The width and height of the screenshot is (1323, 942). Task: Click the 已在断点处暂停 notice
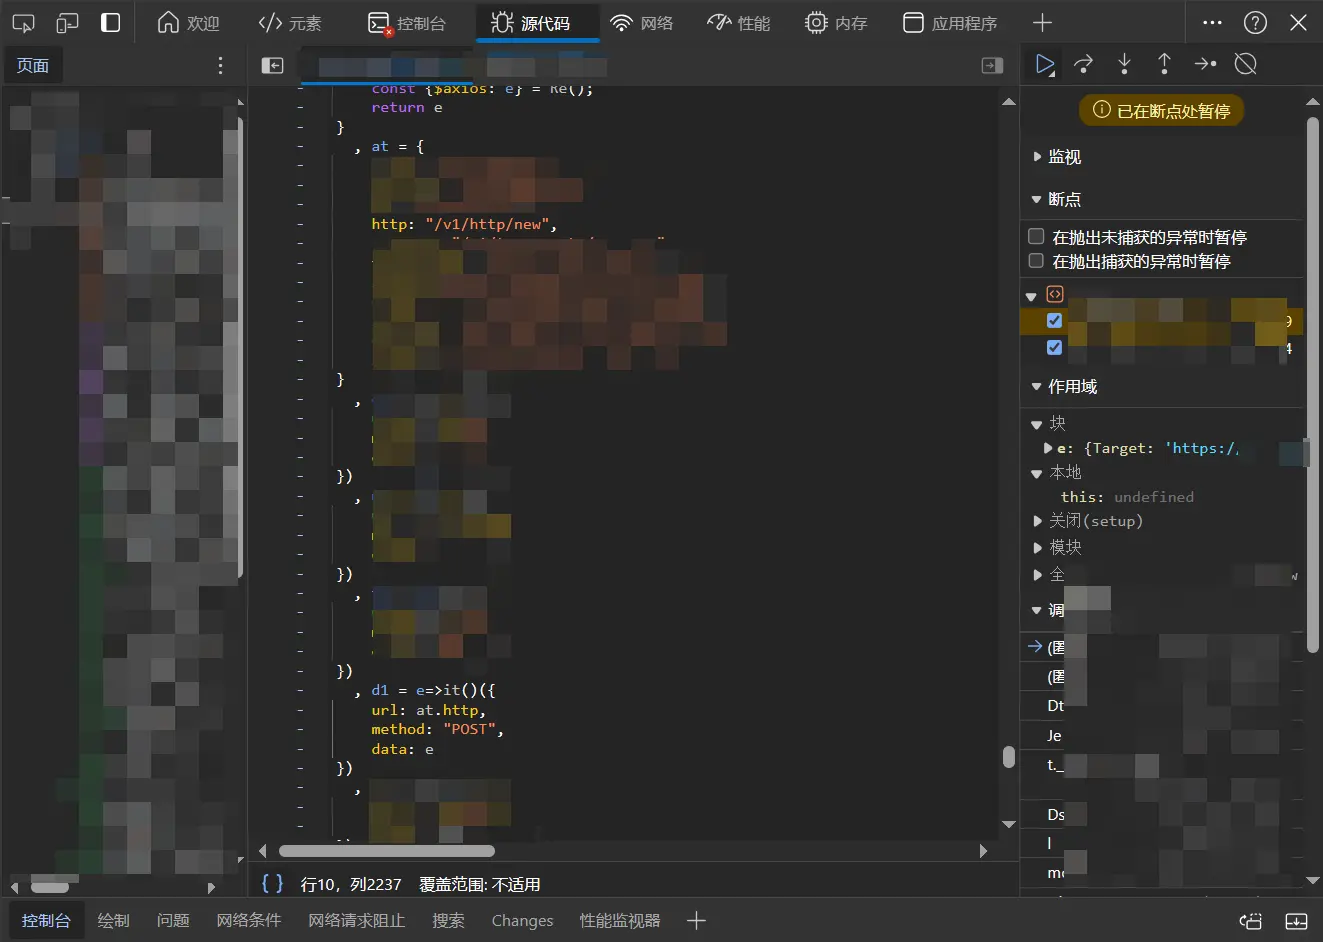(x=1161, y=111)
